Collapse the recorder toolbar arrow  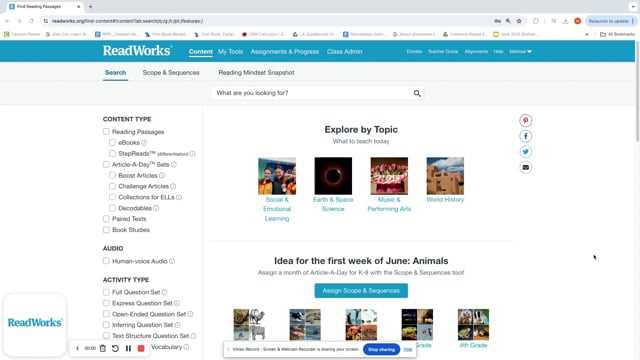click(x=78, y=348)
